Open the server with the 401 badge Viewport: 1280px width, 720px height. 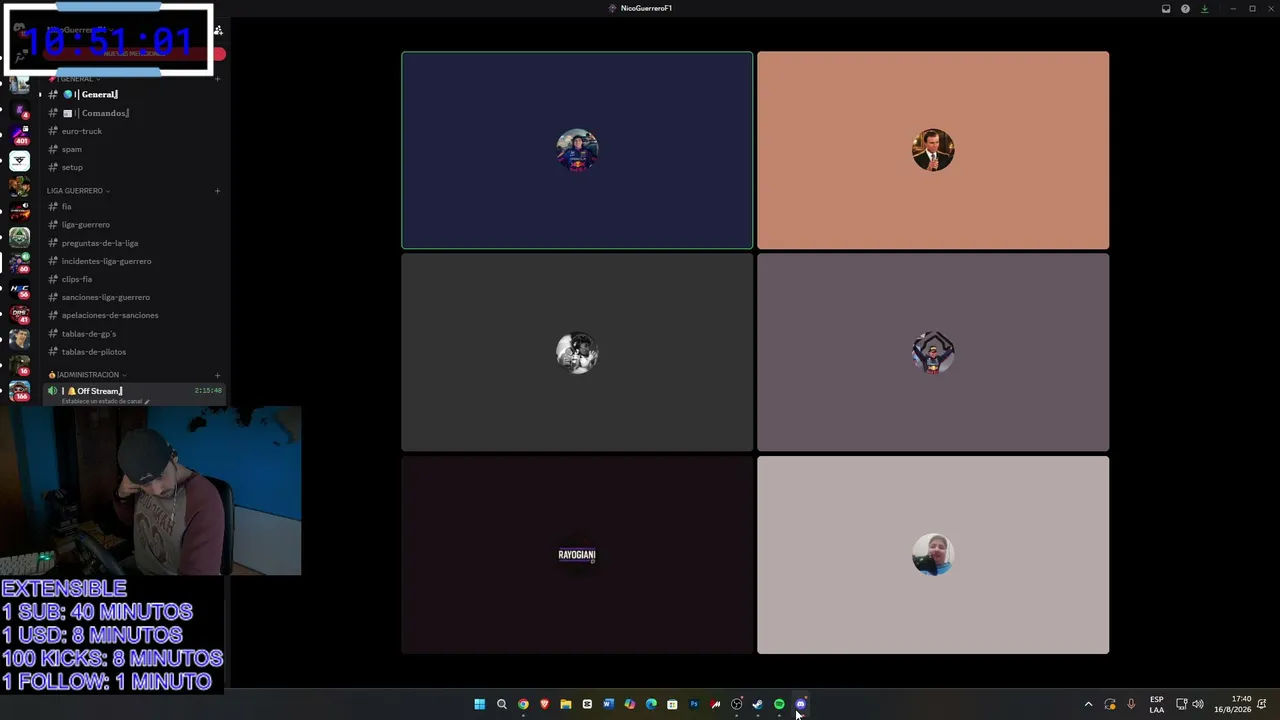coord(19,135)
